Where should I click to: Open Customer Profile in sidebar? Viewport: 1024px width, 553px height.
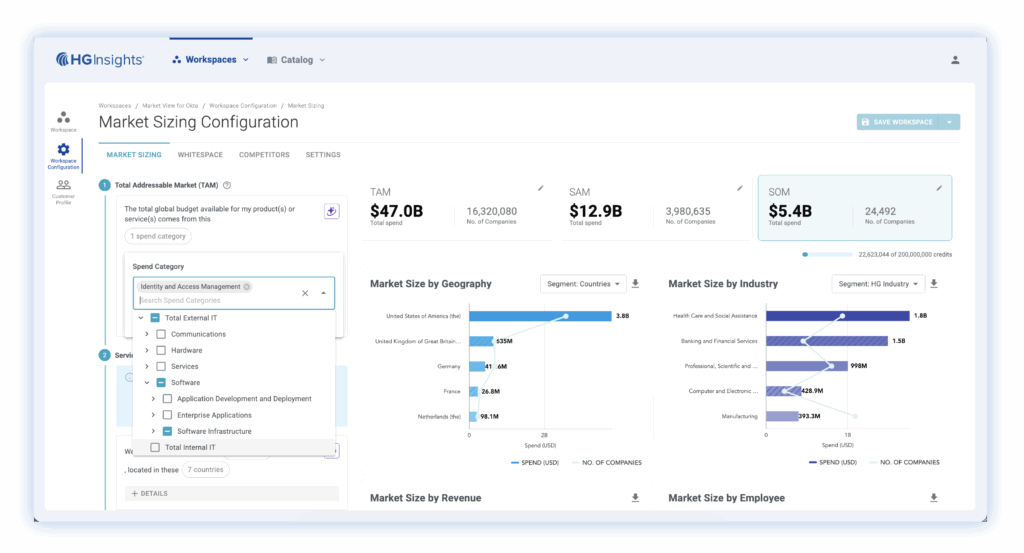point(63,187)
